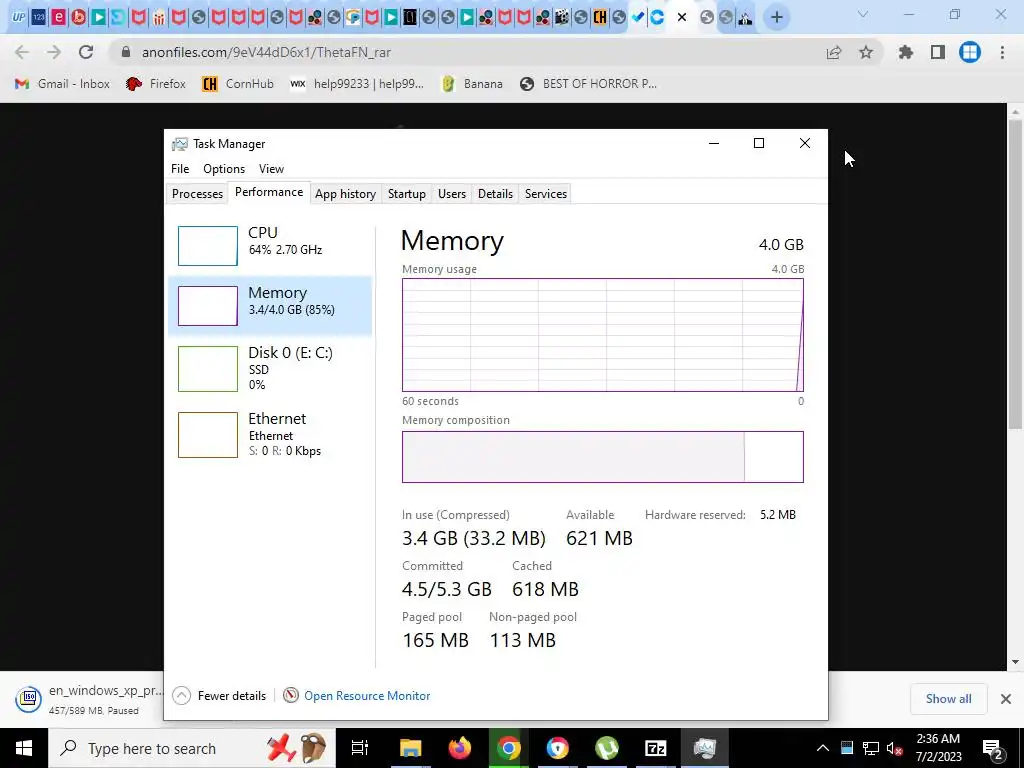
Task: Open the Services tab
Action: [x=546, y=194]
